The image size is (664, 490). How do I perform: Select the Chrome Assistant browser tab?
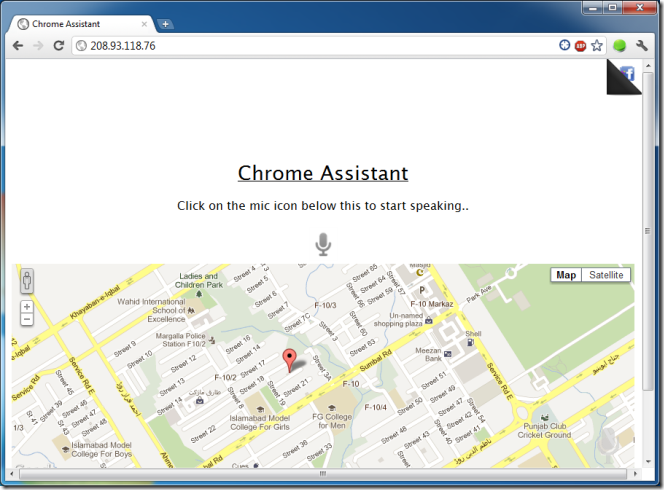[80, 24]
